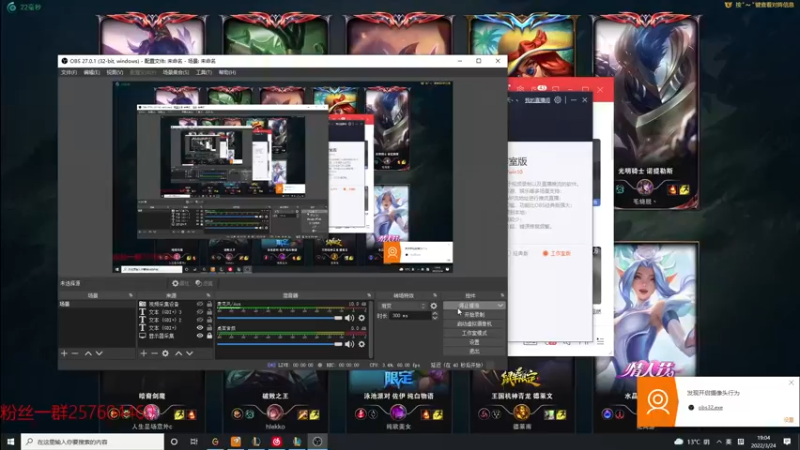Viewport: 800px width, 450px height.
Task: Open settings gear for desktop audio channel
Action: click(362, 344)
